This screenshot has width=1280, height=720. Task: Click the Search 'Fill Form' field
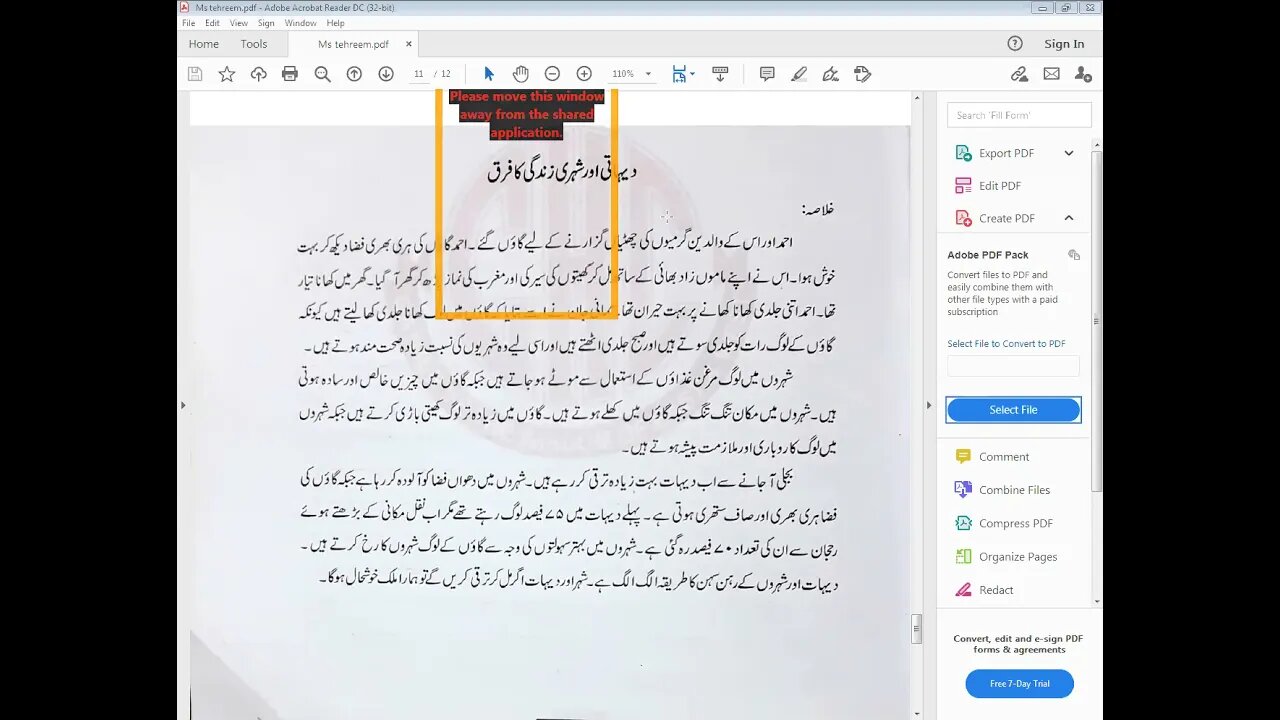click(x=1019, y=115)
